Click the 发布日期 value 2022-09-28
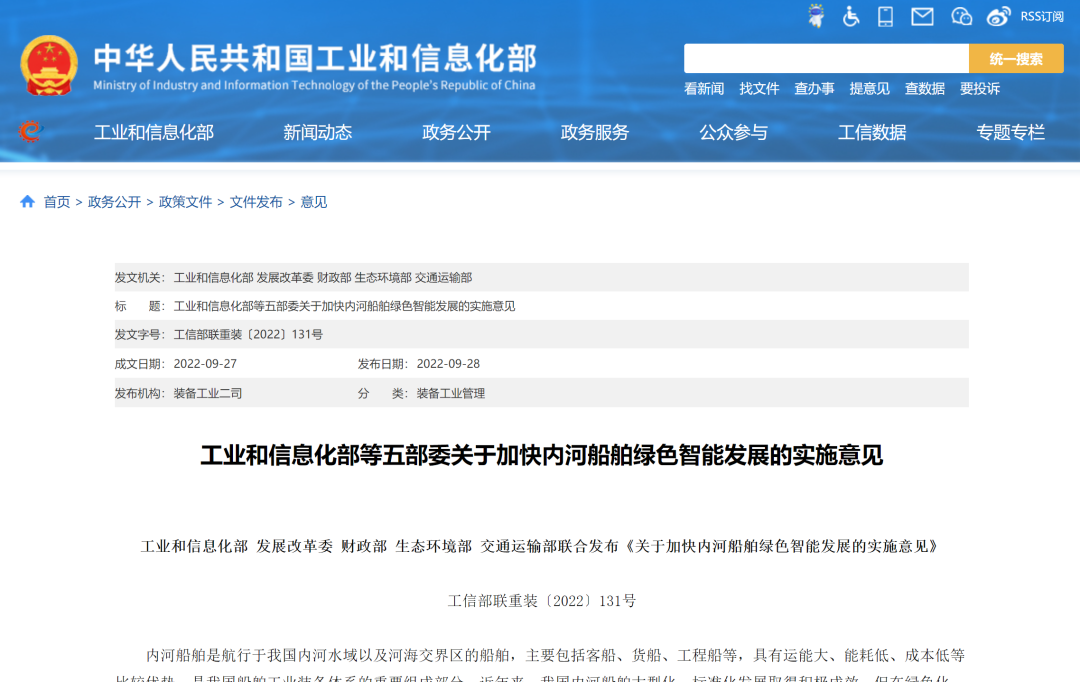This screenshot has height=682, width=1080. tap(448, 364)
